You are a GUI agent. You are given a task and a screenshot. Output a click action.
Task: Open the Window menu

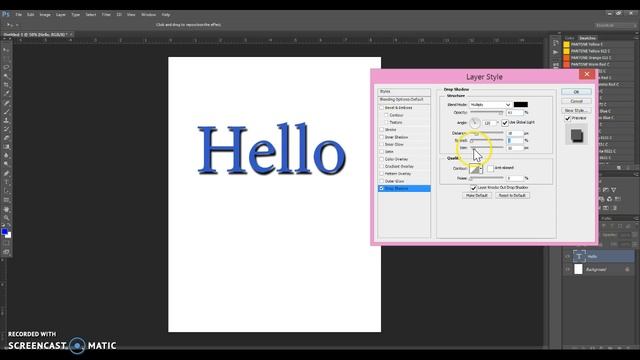(x=149, y=15)
